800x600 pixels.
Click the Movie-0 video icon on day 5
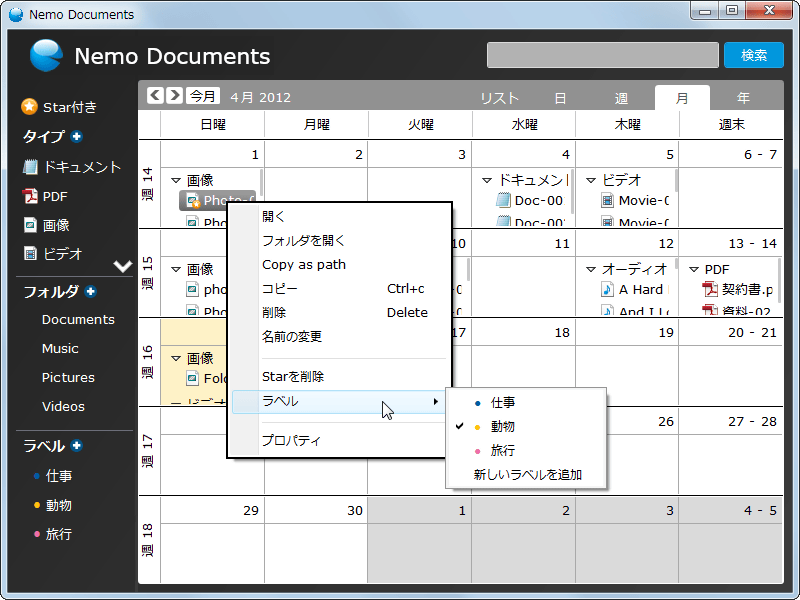pos(607,200)
